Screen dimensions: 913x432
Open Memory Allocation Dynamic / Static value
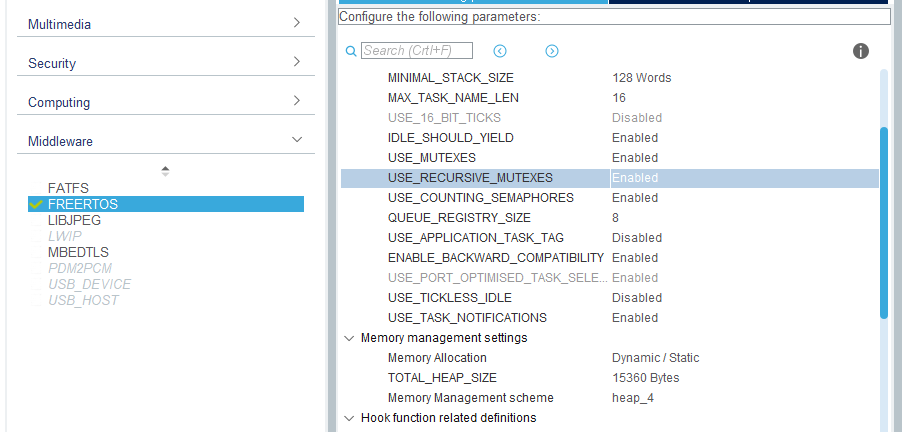tap(655, 358)
